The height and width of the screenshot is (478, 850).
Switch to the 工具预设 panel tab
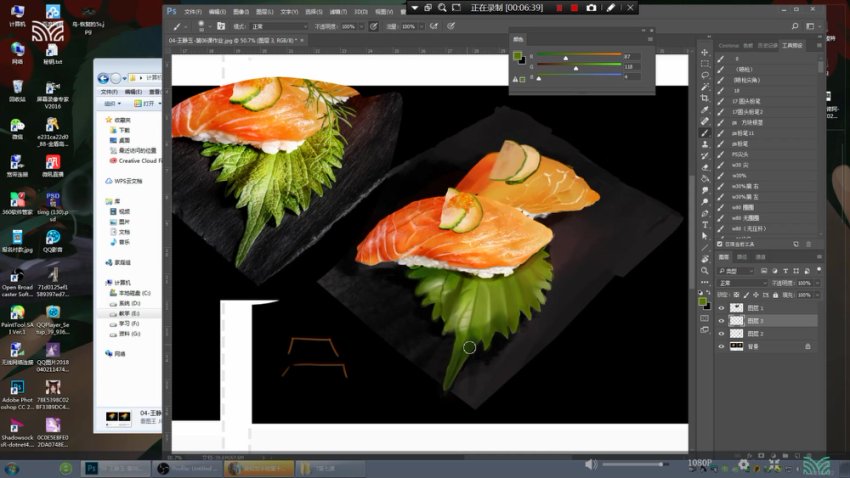point(794,45)
